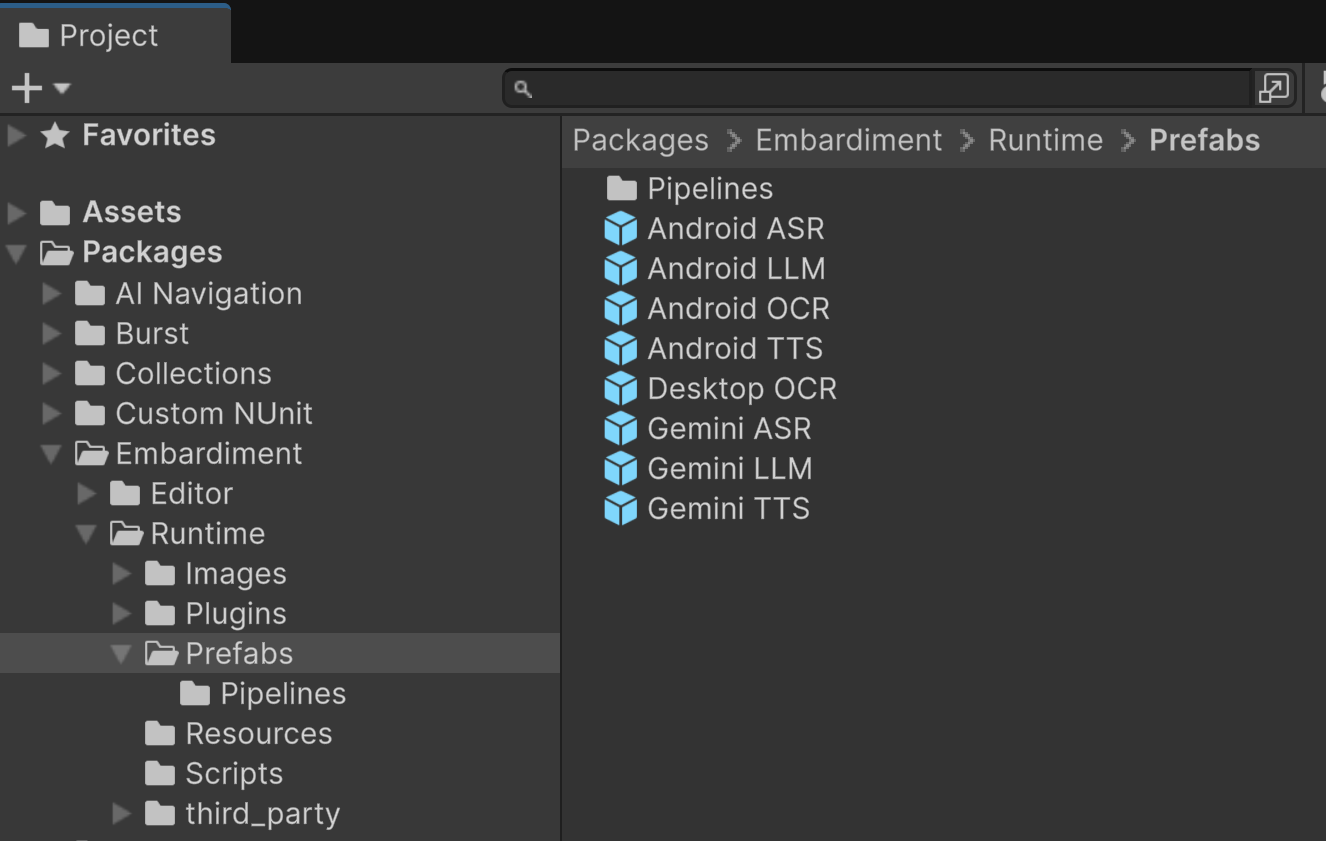Expand the Collections package arrow
This screenshot has height=841, width=1326.
tap(51, 374)
